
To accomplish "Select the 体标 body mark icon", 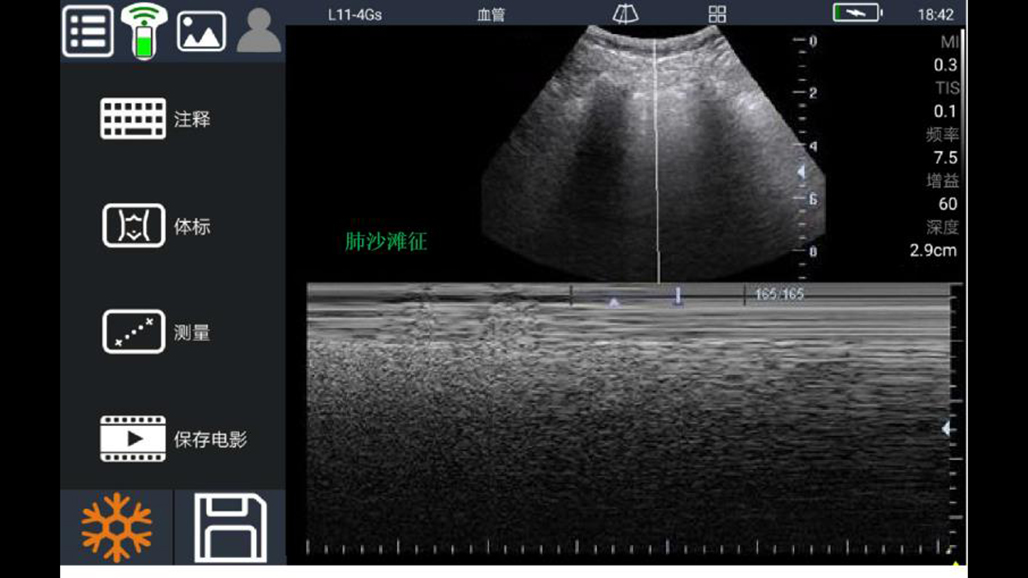I will point(133,226).
